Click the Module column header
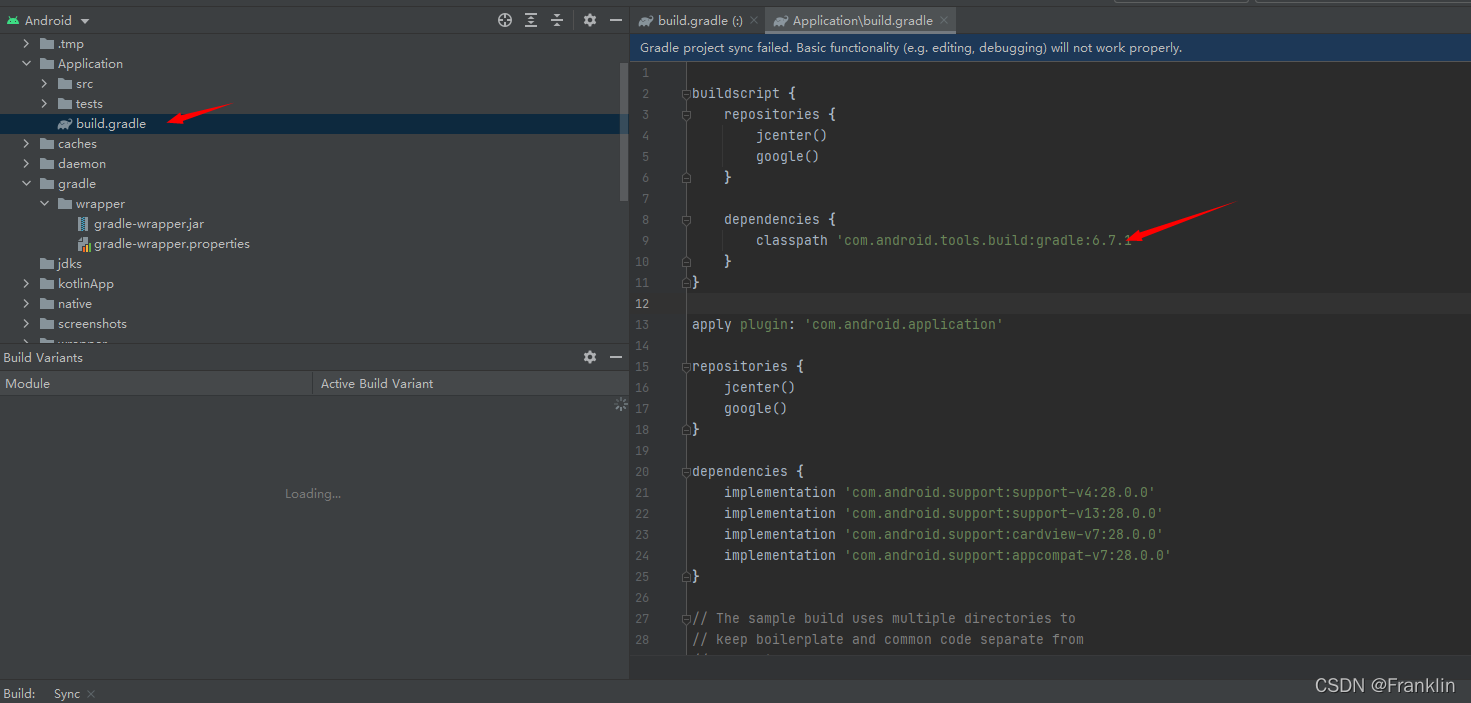Viewport: 1471px width, 703px height. tap(156, 383)
